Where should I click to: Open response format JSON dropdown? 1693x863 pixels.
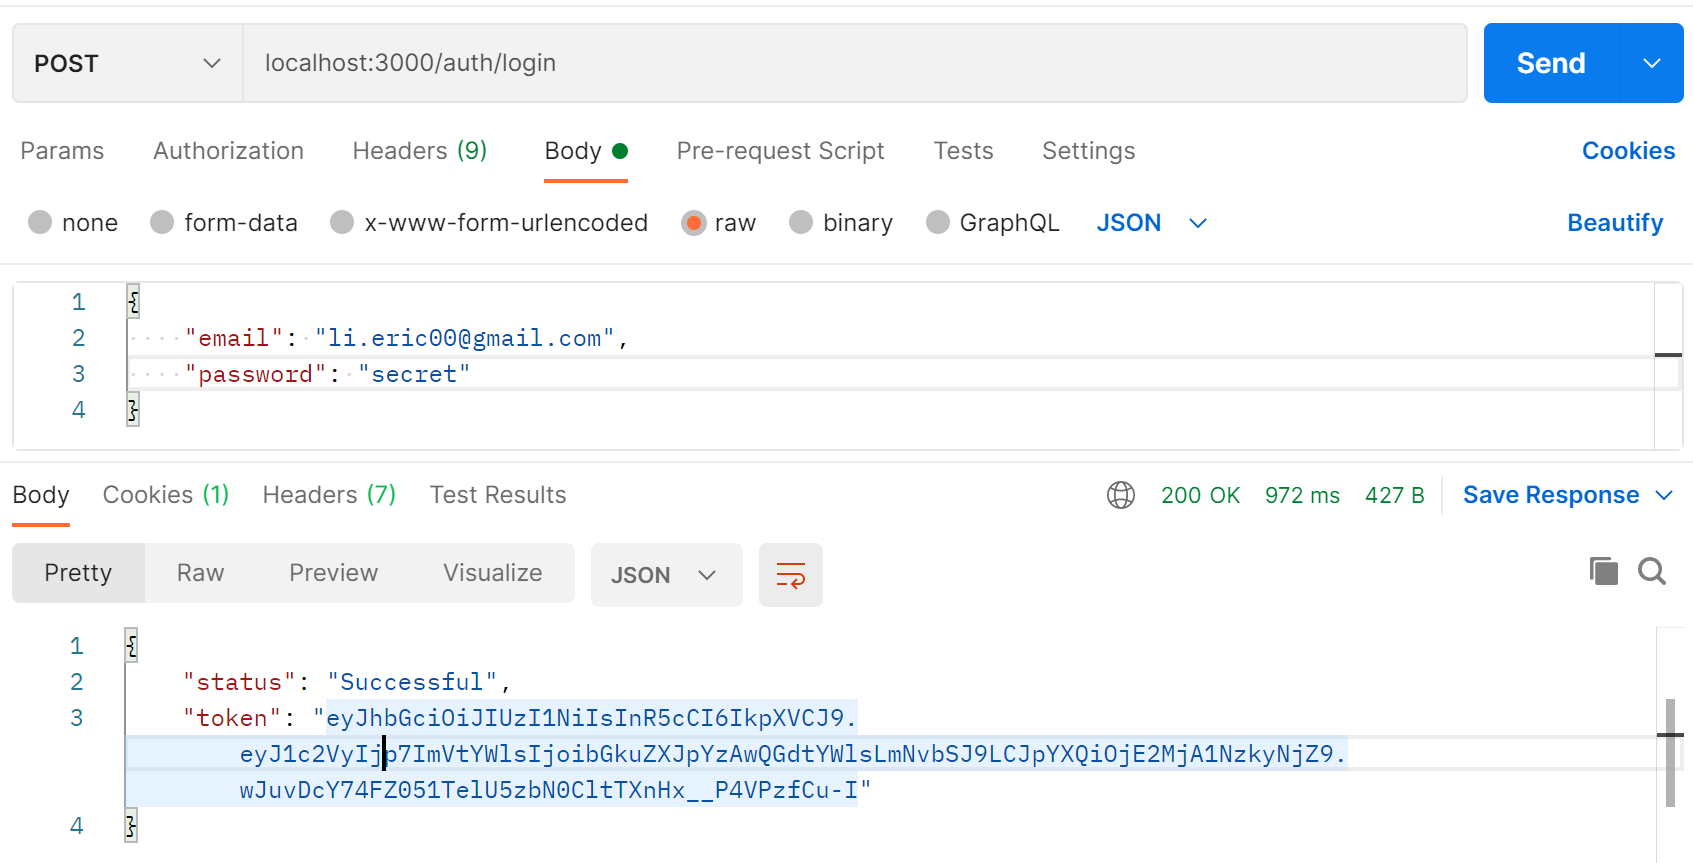[x=666, y=575]
